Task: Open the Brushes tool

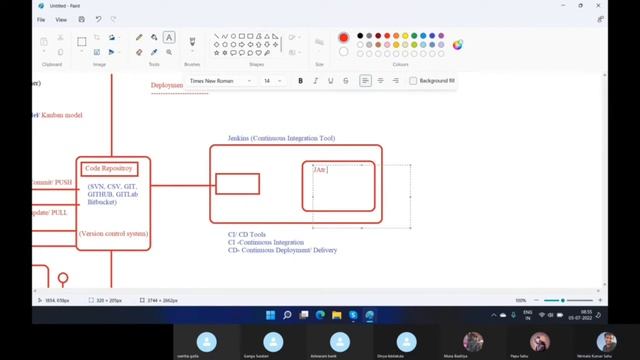Action: (x=192, y=41)
